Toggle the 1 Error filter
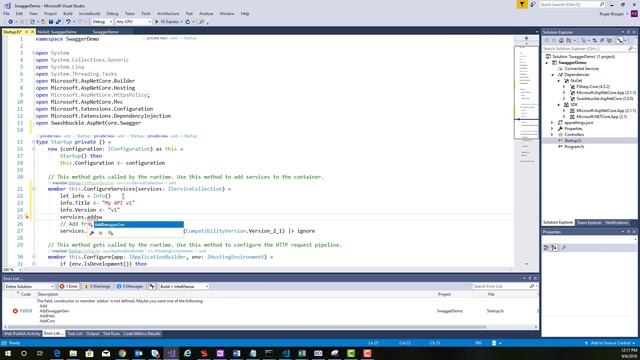The image size is (640, 360). (x=69, y=287)
